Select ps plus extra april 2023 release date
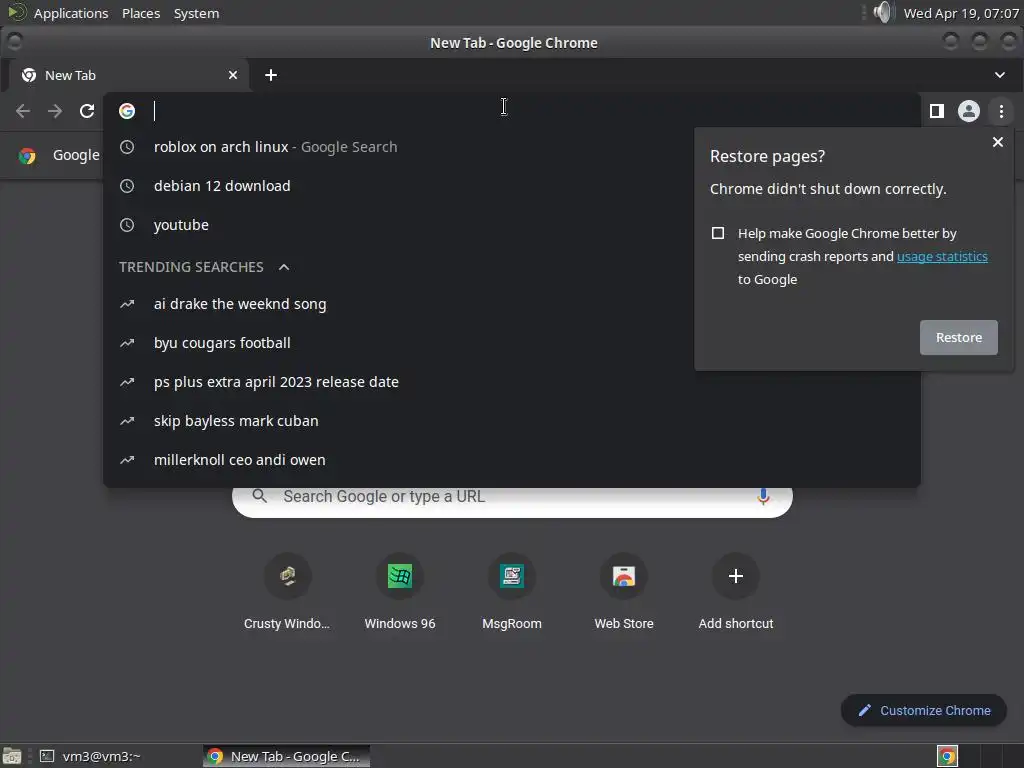This screenshot has height=768, width=1024. tap(511, 382)
